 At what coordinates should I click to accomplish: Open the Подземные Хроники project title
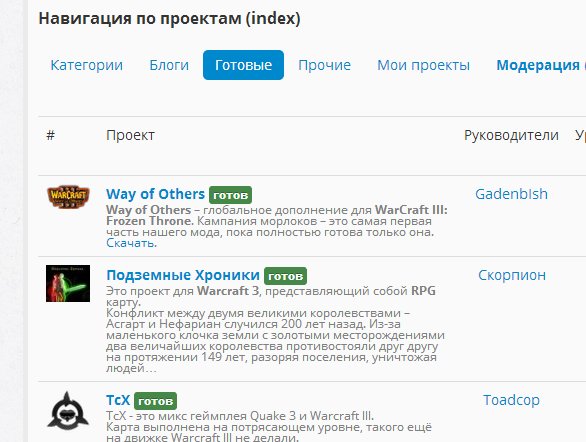pos(183,275)
